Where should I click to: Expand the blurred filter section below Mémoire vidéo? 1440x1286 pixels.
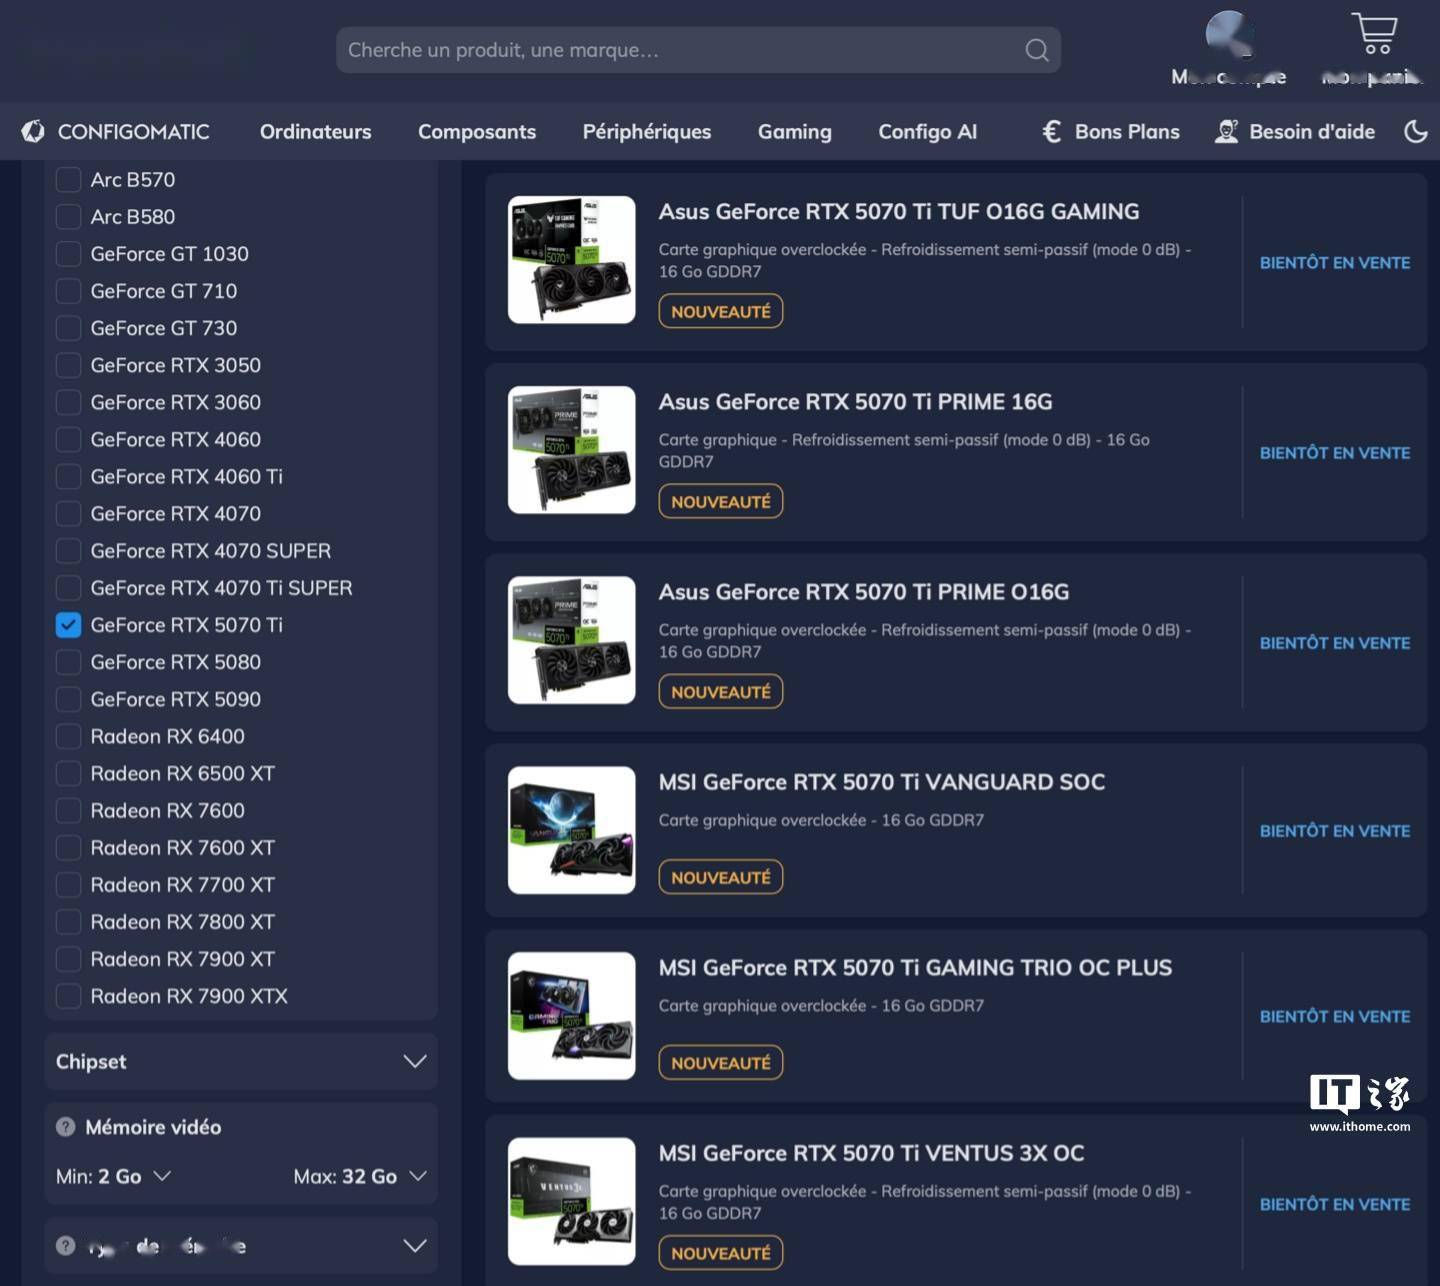tap(241, 1246)
